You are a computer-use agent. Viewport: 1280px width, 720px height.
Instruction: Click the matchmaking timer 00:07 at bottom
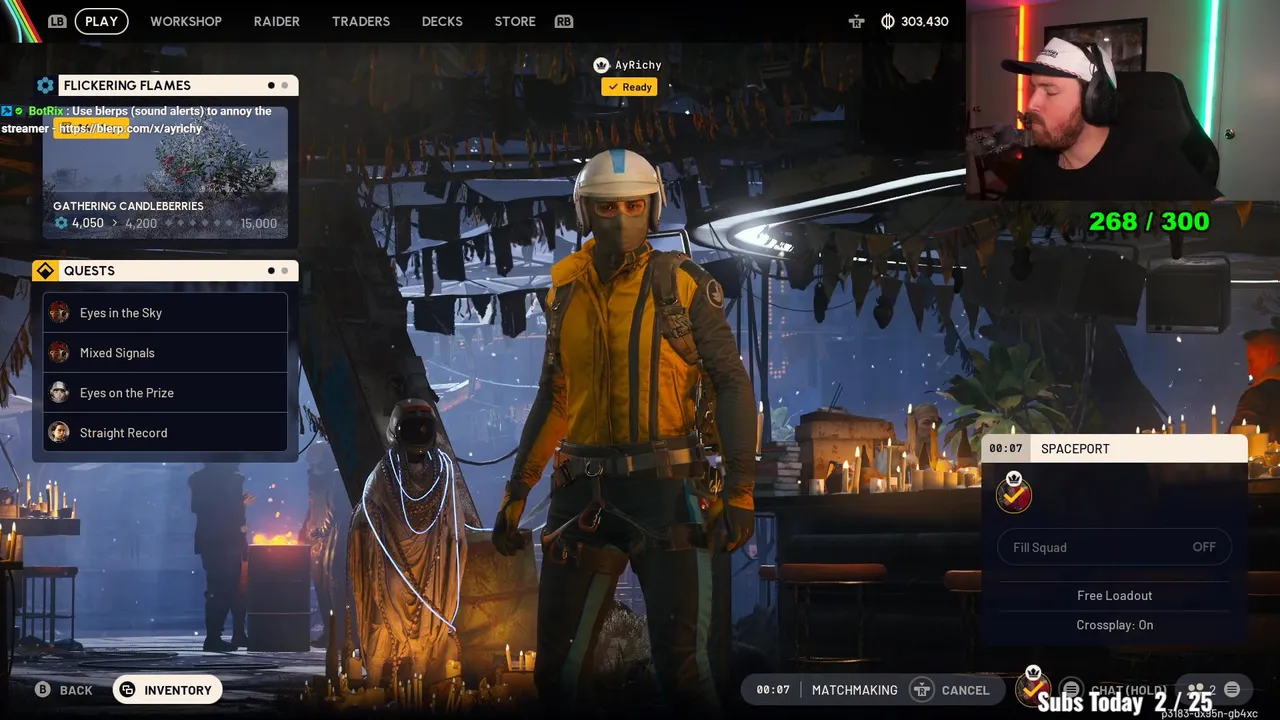coord(773,690)
